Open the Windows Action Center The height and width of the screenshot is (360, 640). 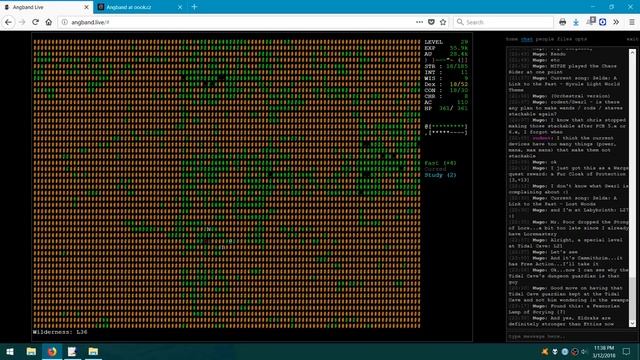click(626, 351)
